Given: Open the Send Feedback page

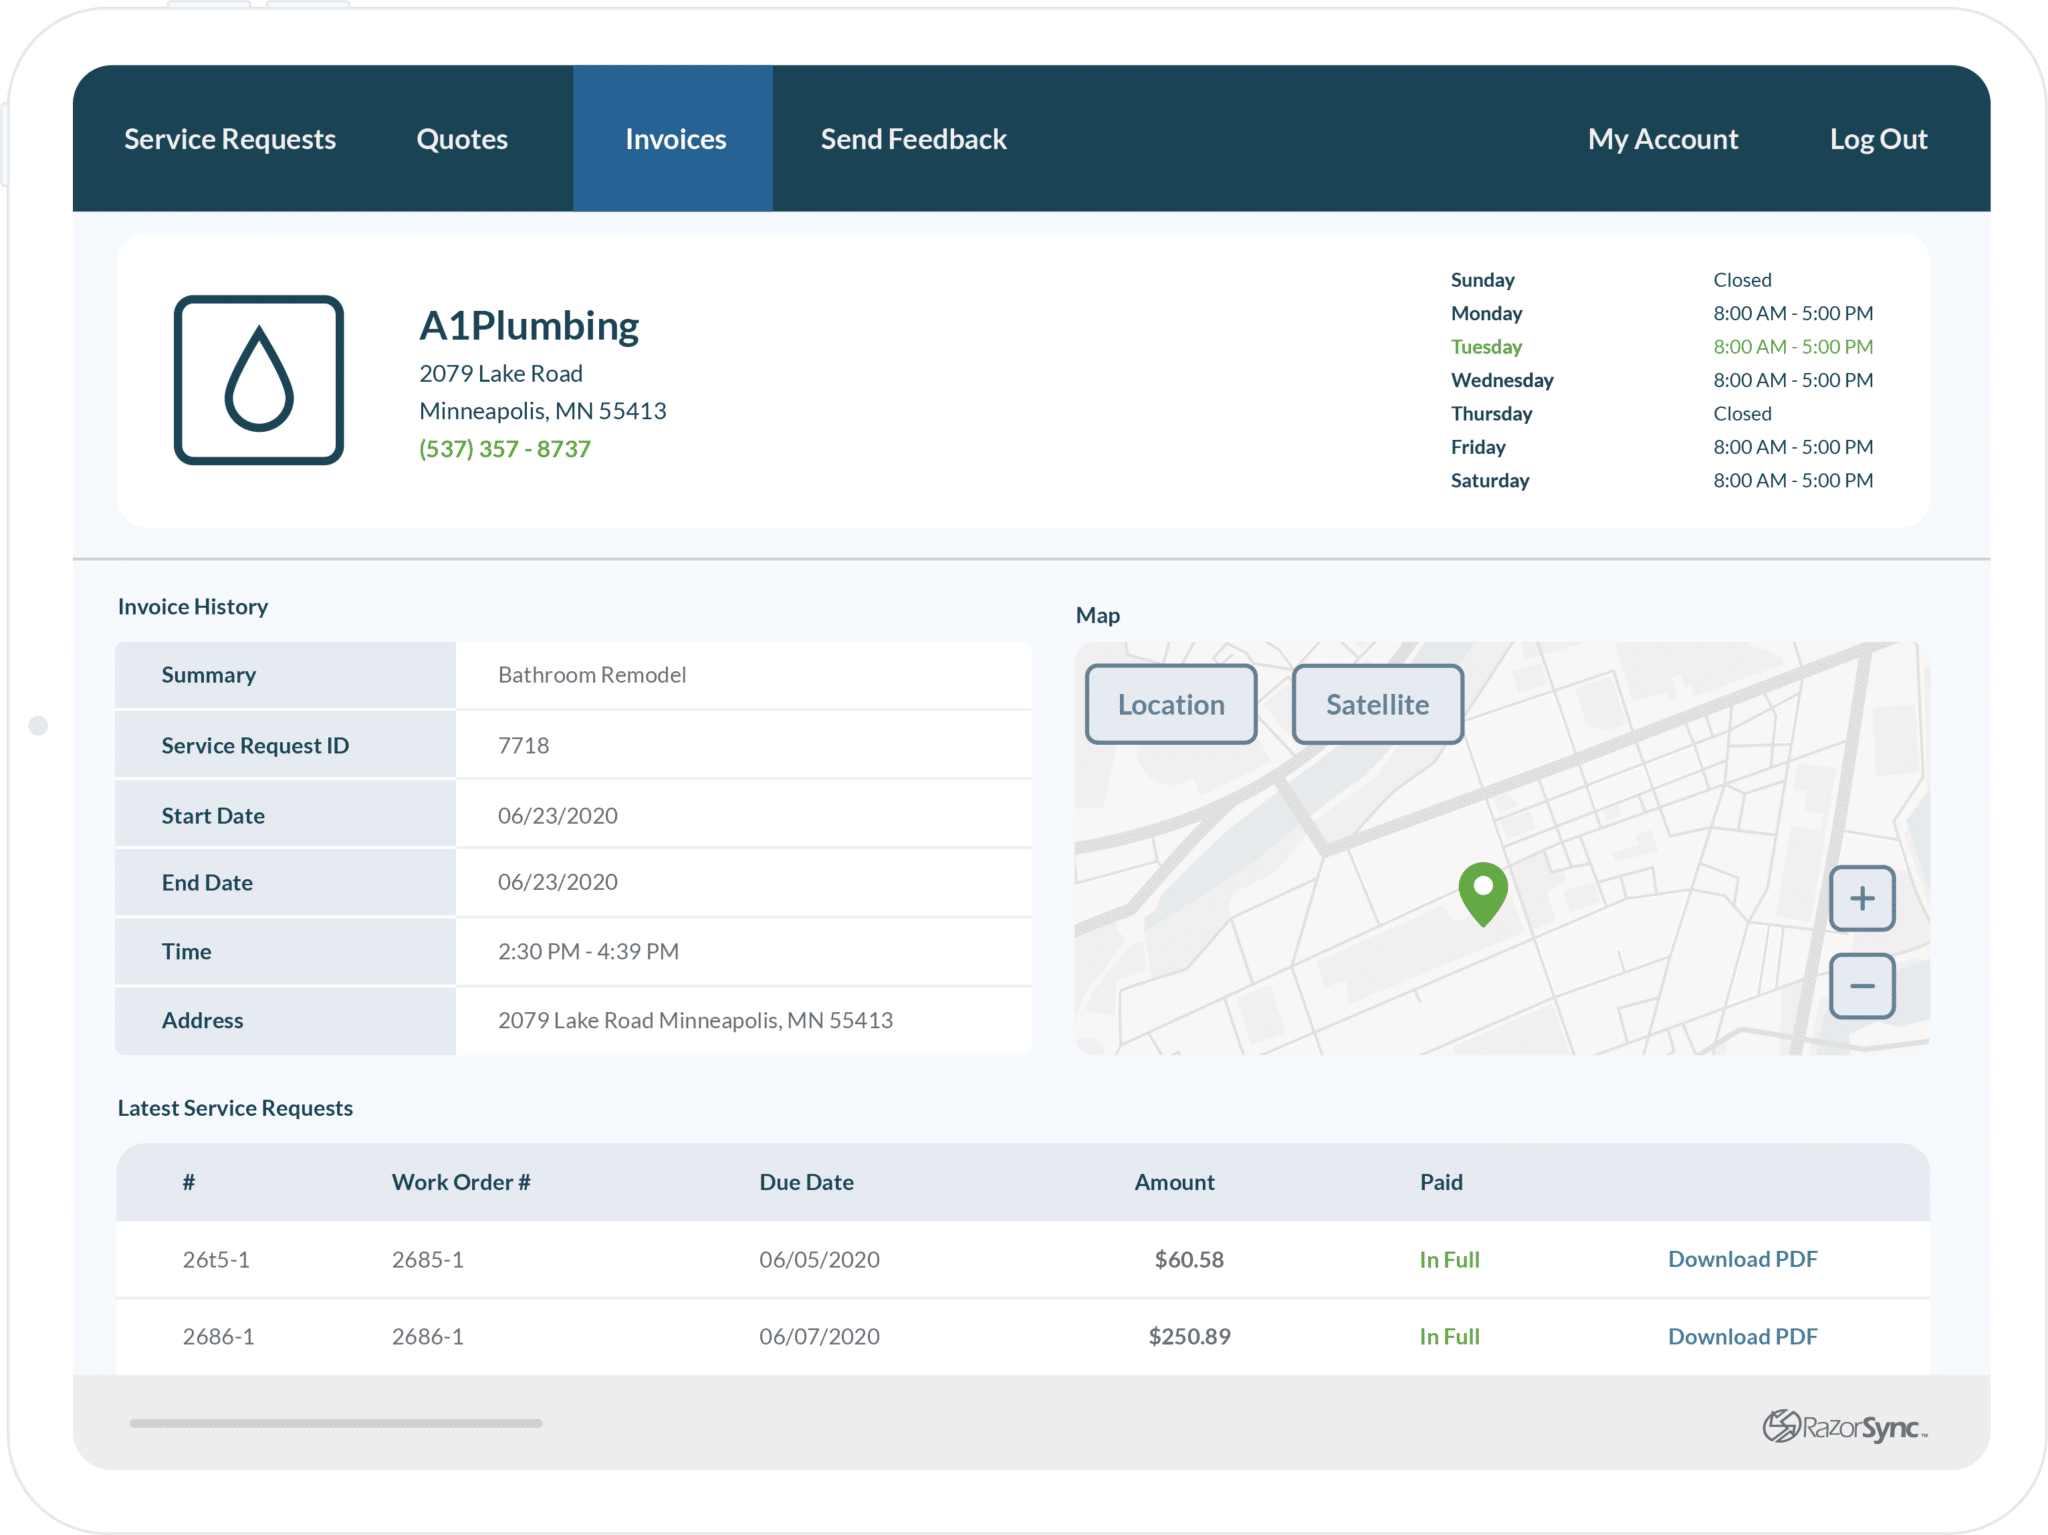Looking at the screenshot, I should coord(912,139).
